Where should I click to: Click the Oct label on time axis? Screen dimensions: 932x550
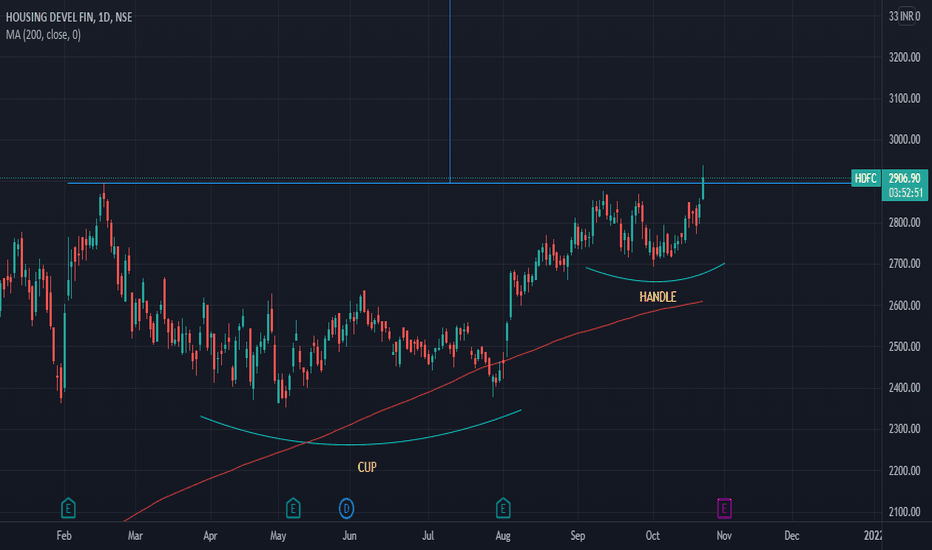point(653,536)
